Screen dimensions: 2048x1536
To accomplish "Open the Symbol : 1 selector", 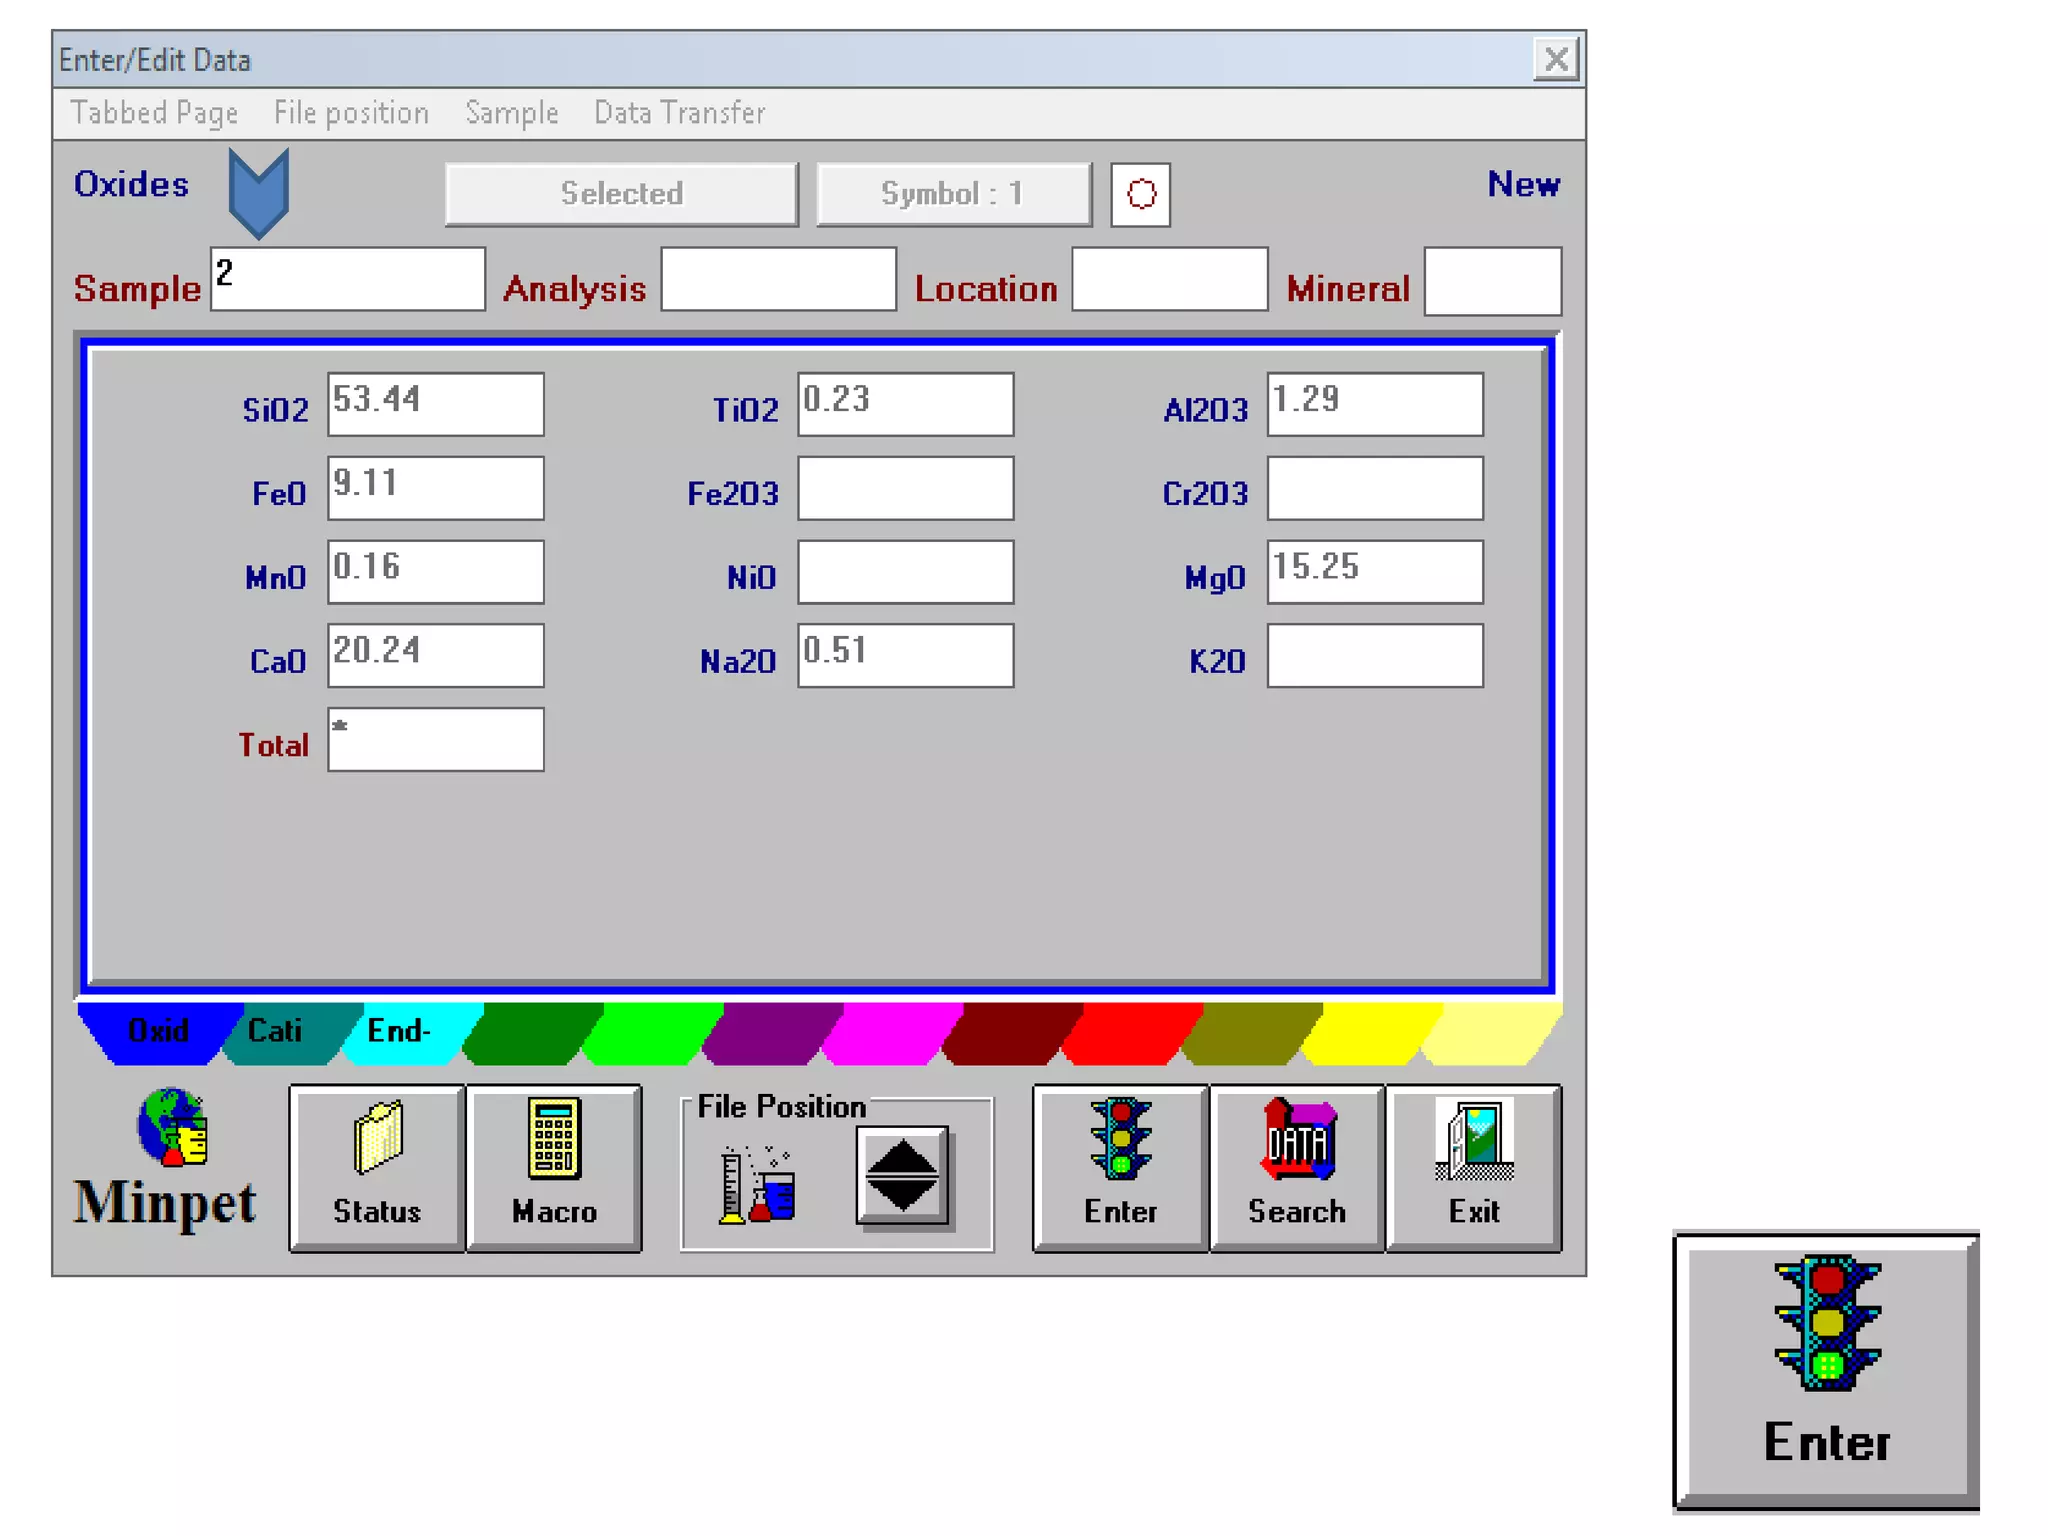I will pos(953,194).
